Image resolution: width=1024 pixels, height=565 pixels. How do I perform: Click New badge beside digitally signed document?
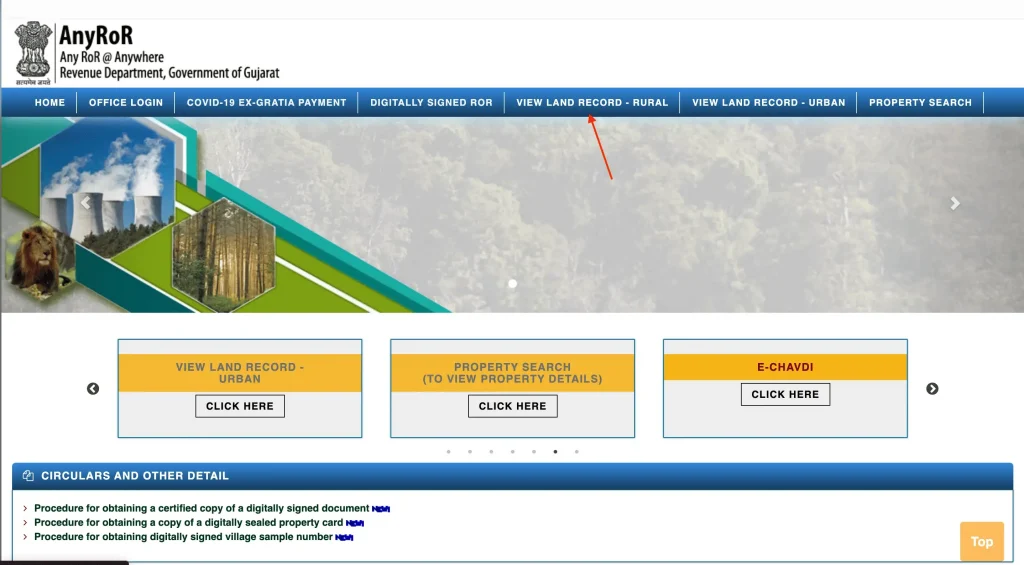(381, 509)
